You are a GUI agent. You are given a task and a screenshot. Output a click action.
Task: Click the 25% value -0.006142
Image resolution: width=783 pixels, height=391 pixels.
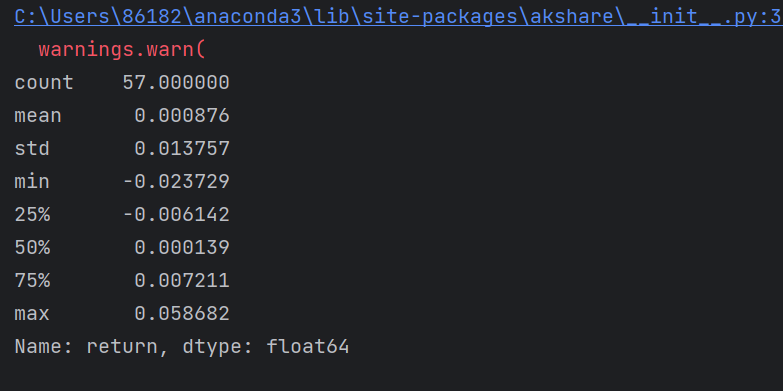point(176,215)
